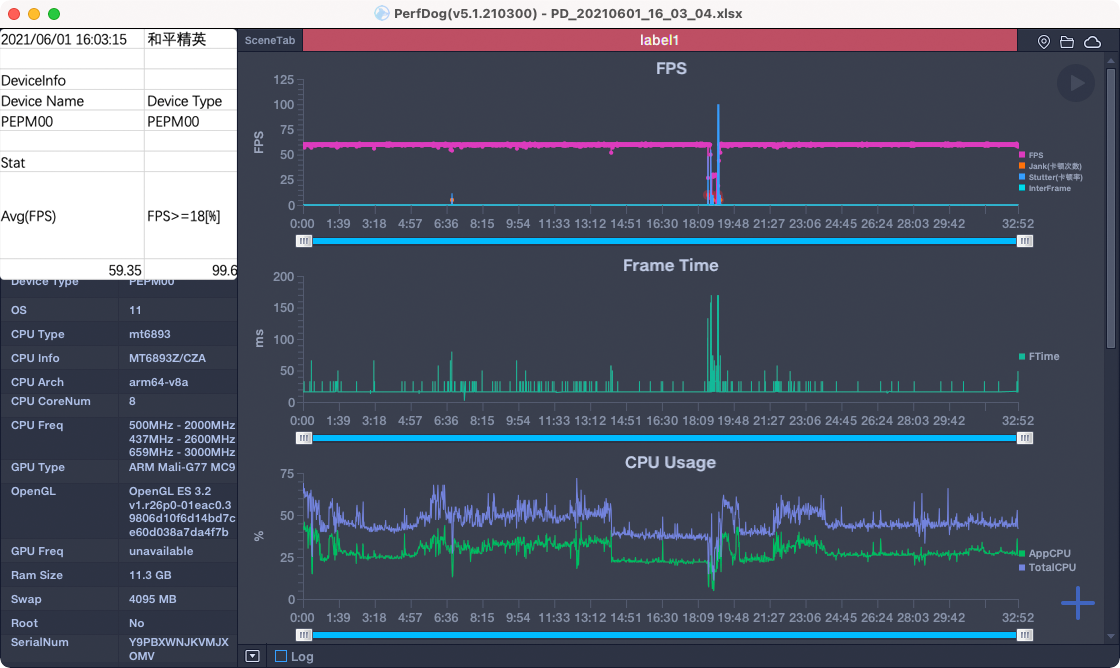Click the scrollbar up arrow
The width and height of the screenshot is (1120, 668).
[x=1111, y=60]
